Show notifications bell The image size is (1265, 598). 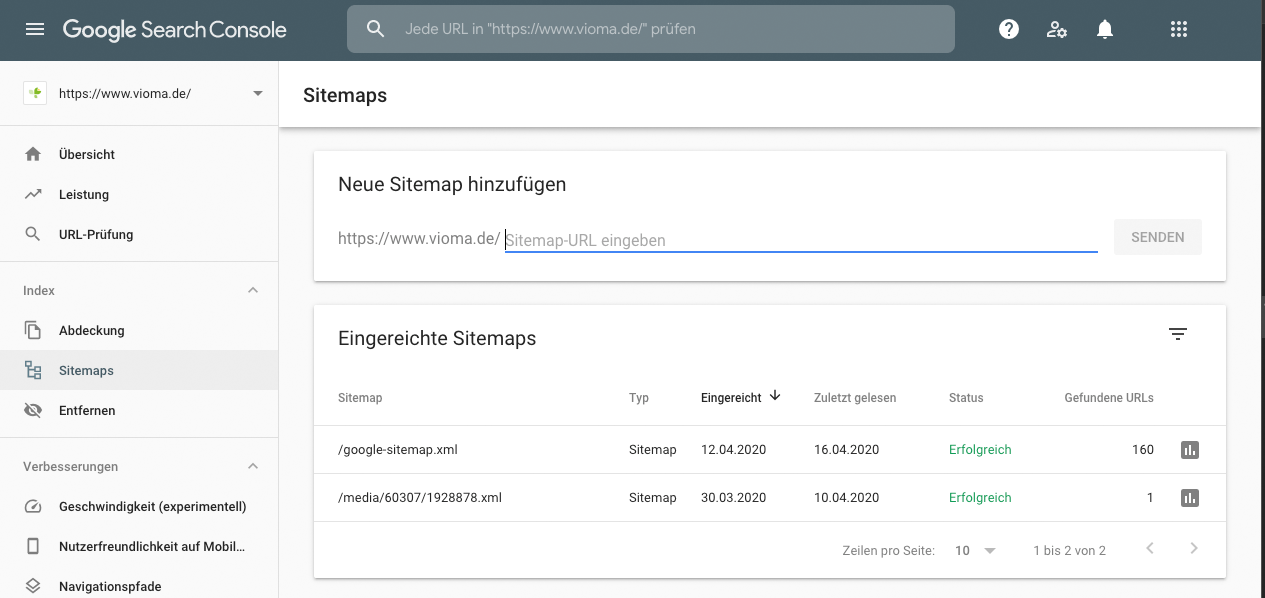(x=1105, y=30)
